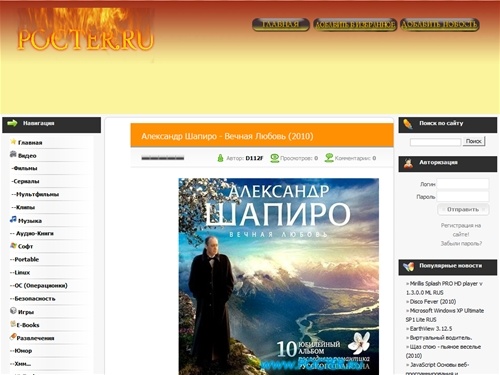Image resolution: width=500 pixels, height=375 pixels.
Task: Open the E-Books category
Action: point(28,325)
